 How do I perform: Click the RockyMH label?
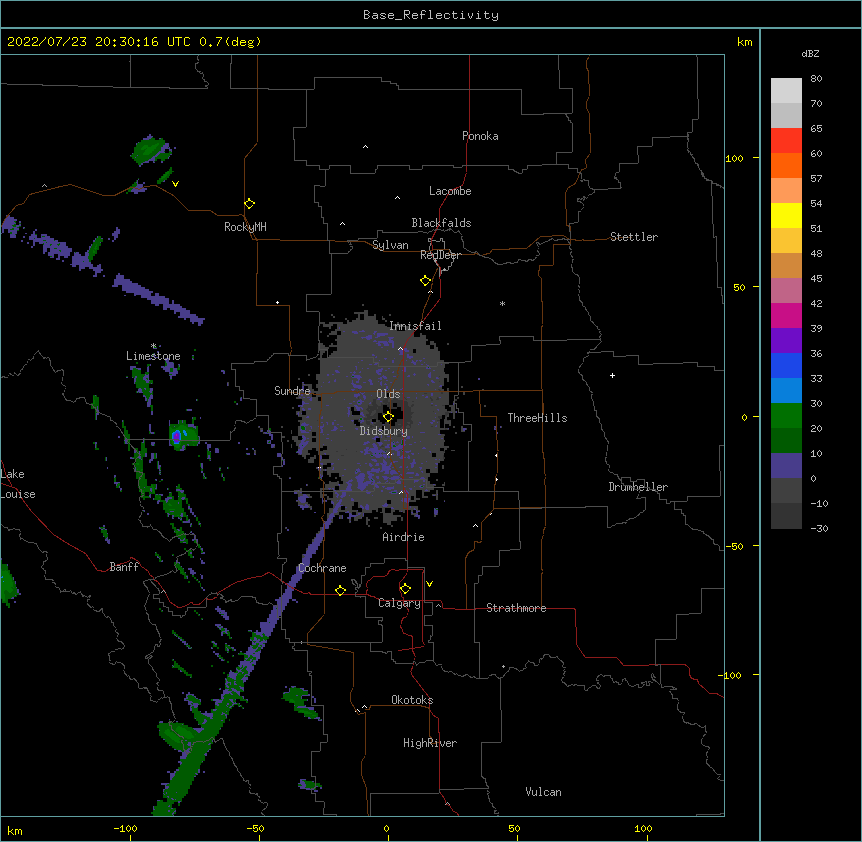click(245, 227)
